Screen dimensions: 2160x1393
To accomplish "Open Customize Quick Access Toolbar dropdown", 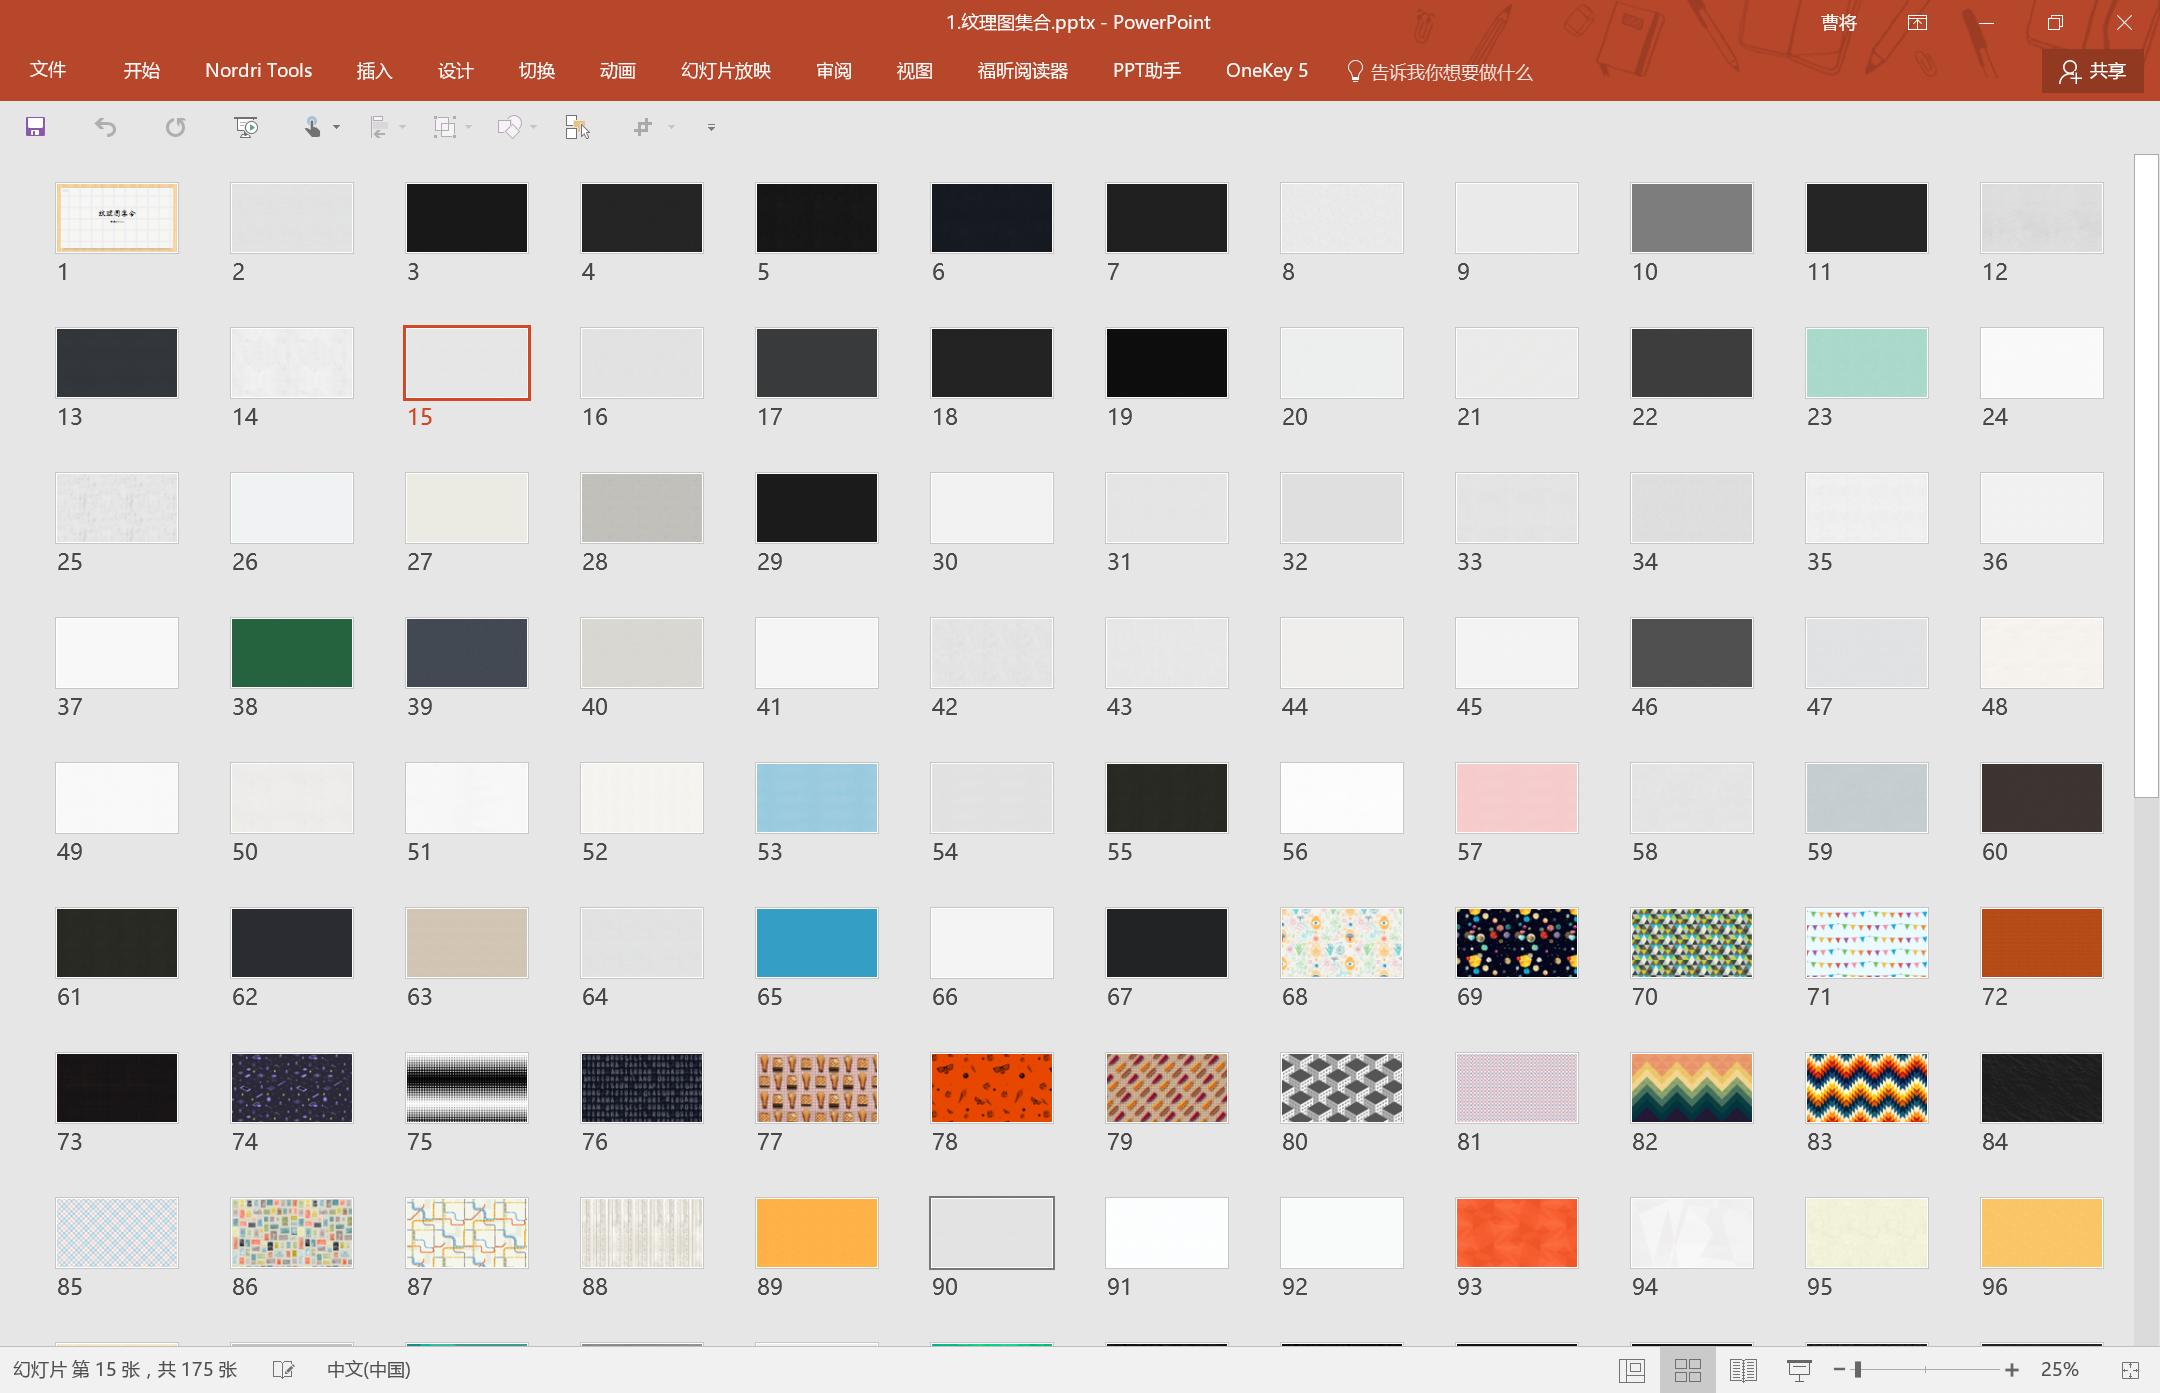I will point(711,127).
